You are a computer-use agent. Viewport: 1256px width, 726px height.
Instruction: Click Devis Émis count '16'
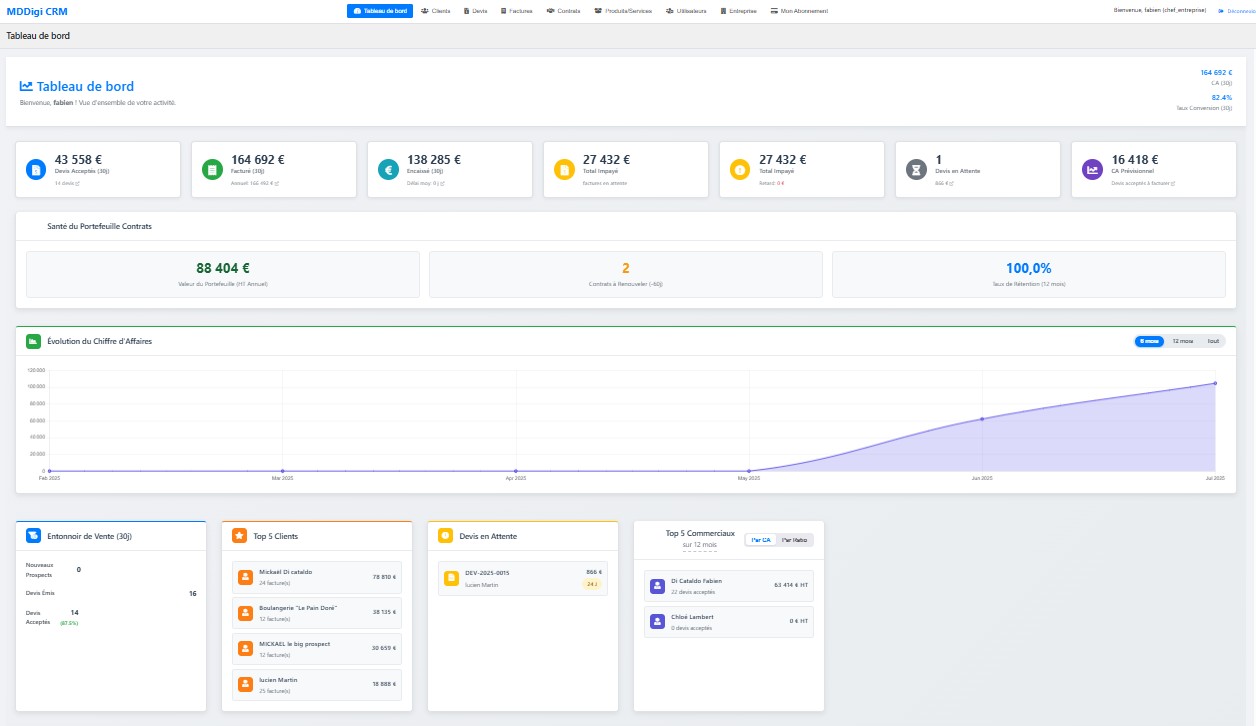(192, 593)
